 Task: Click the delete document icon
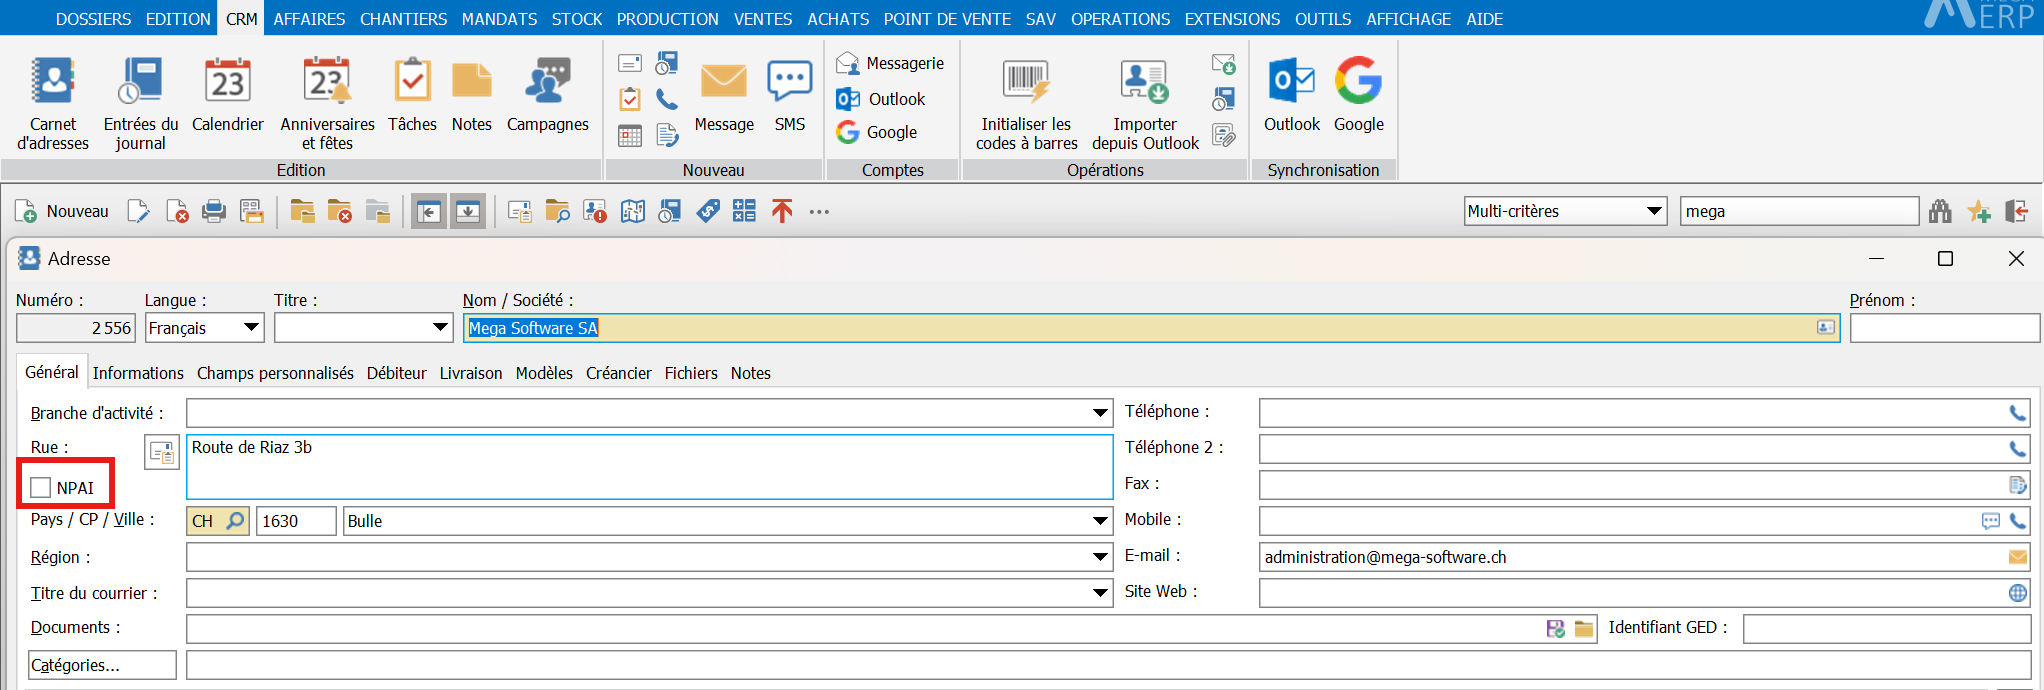[x=177, y=211]
